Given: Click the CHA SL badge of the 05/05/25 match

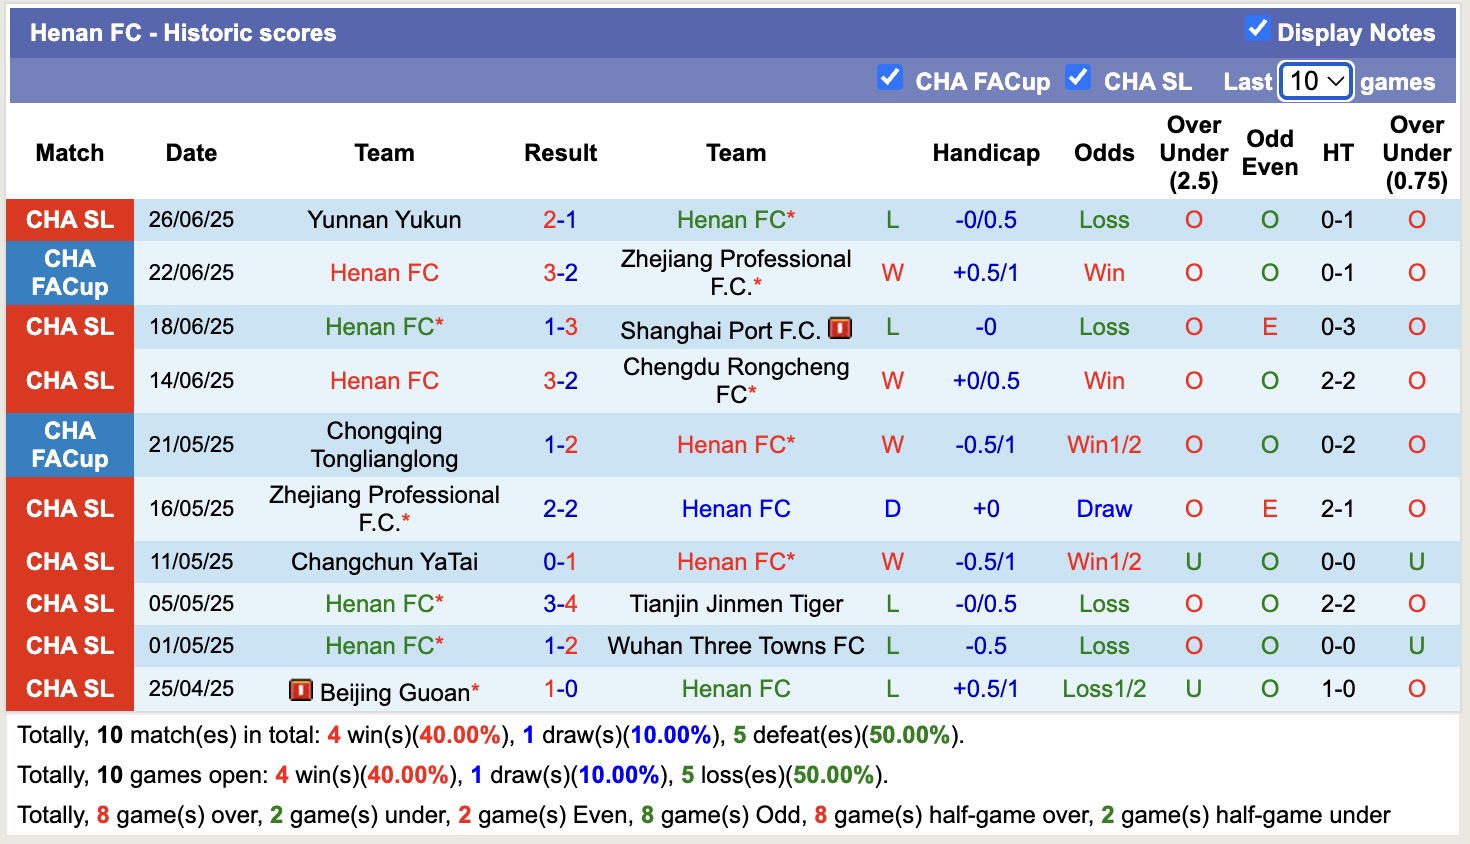Looking at the screenshot, I should [x=69, y=603].
